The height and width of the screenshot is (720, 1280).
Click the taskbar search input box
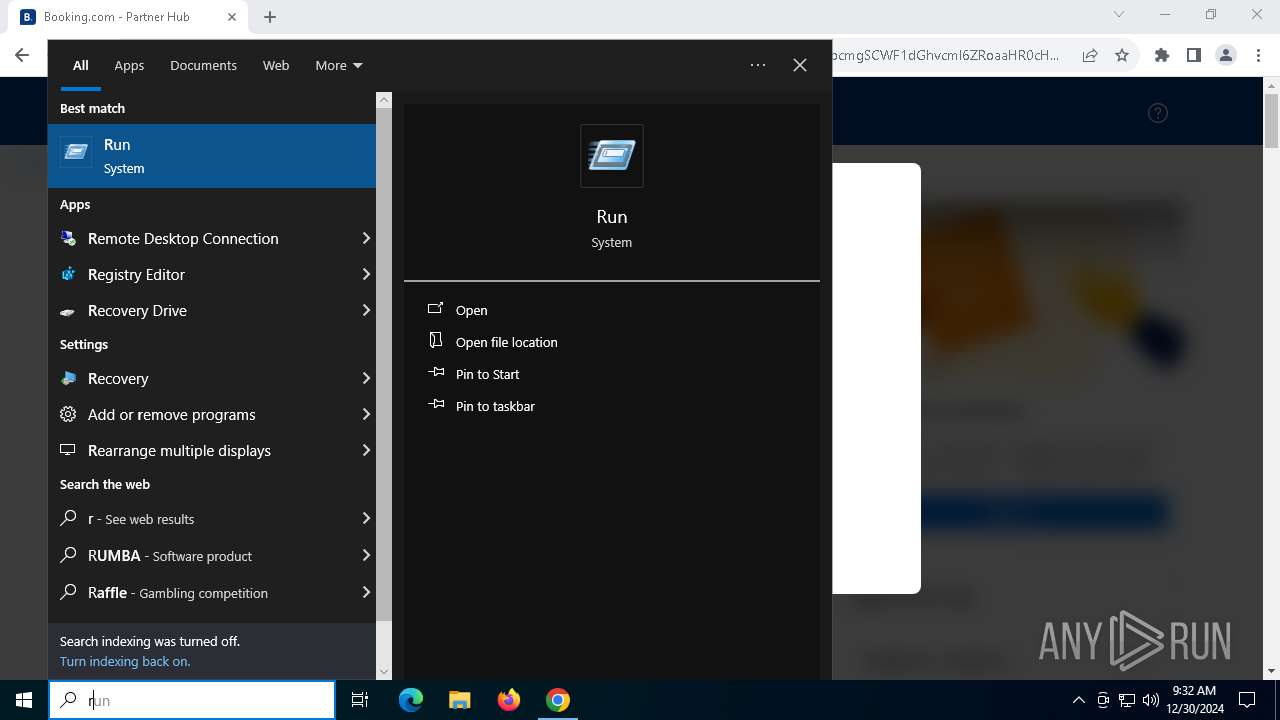(192, 700)
